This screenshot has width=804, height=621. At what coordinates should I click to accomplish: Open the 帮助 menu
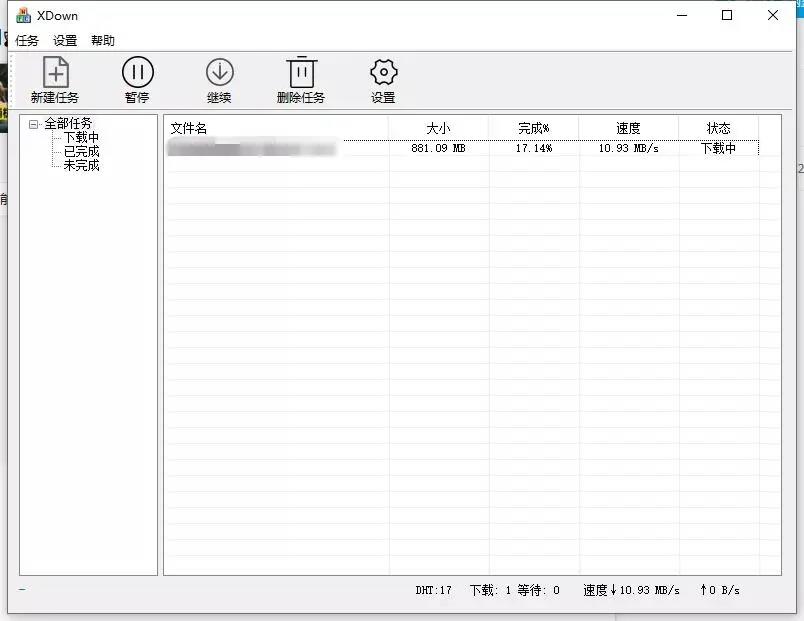pos(103,41)
